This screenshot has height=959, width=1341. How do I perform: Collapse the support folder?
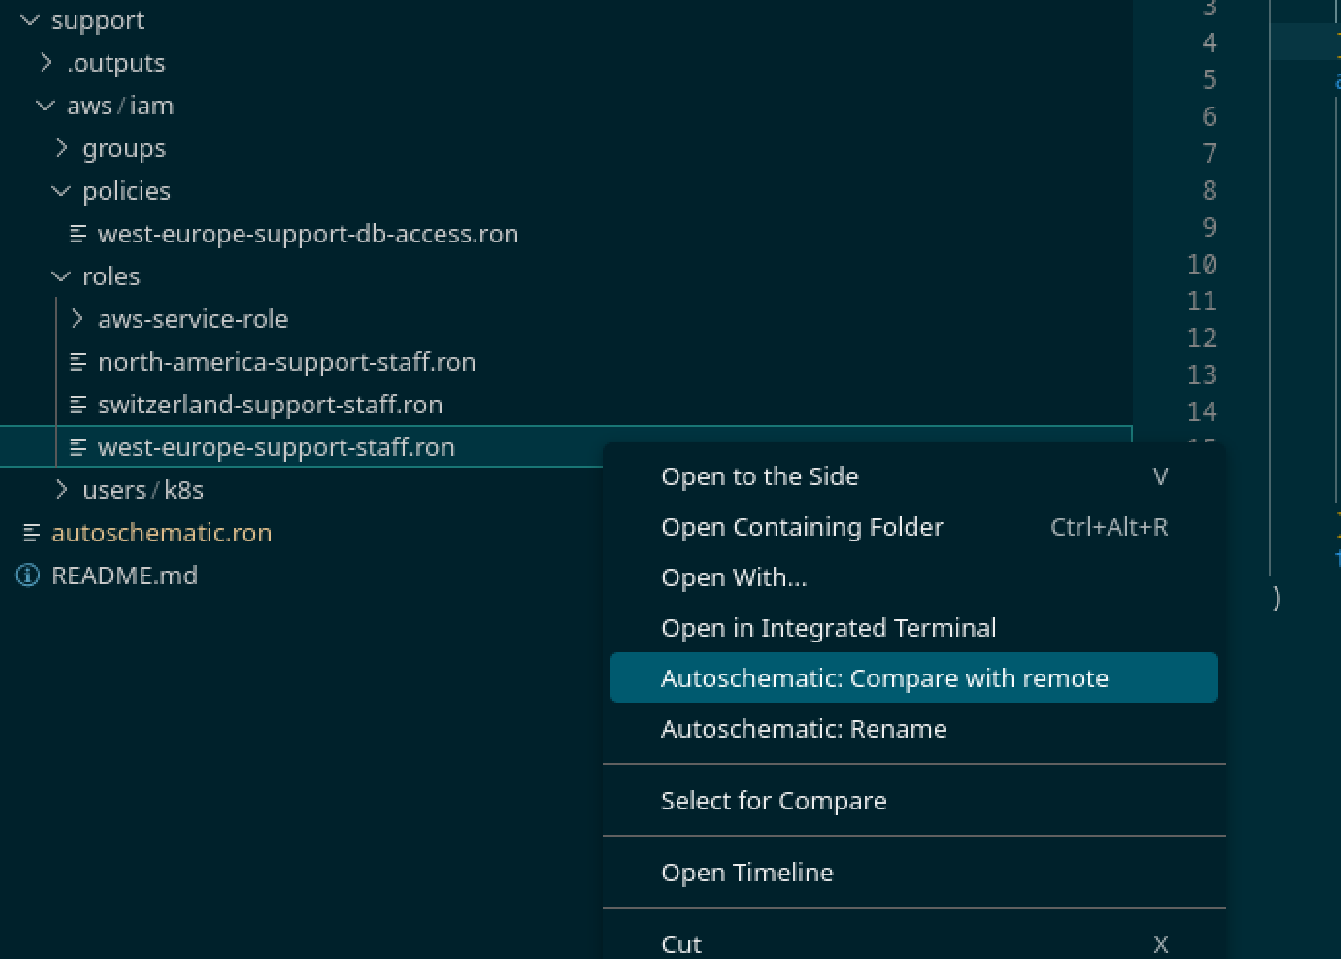(30, 20)
